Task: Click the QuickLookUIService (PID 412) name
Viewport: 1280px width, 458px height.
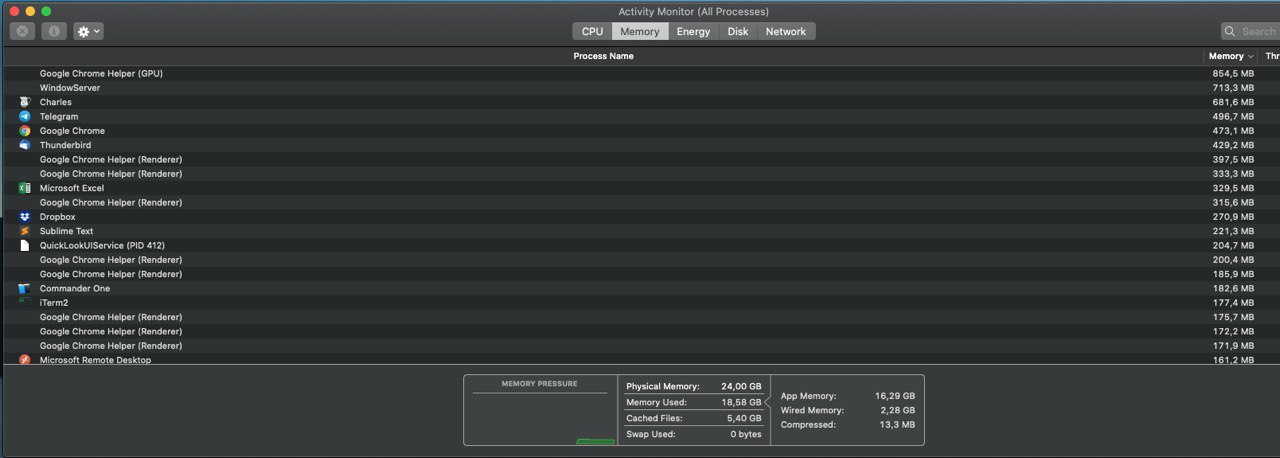Action: 102,245
